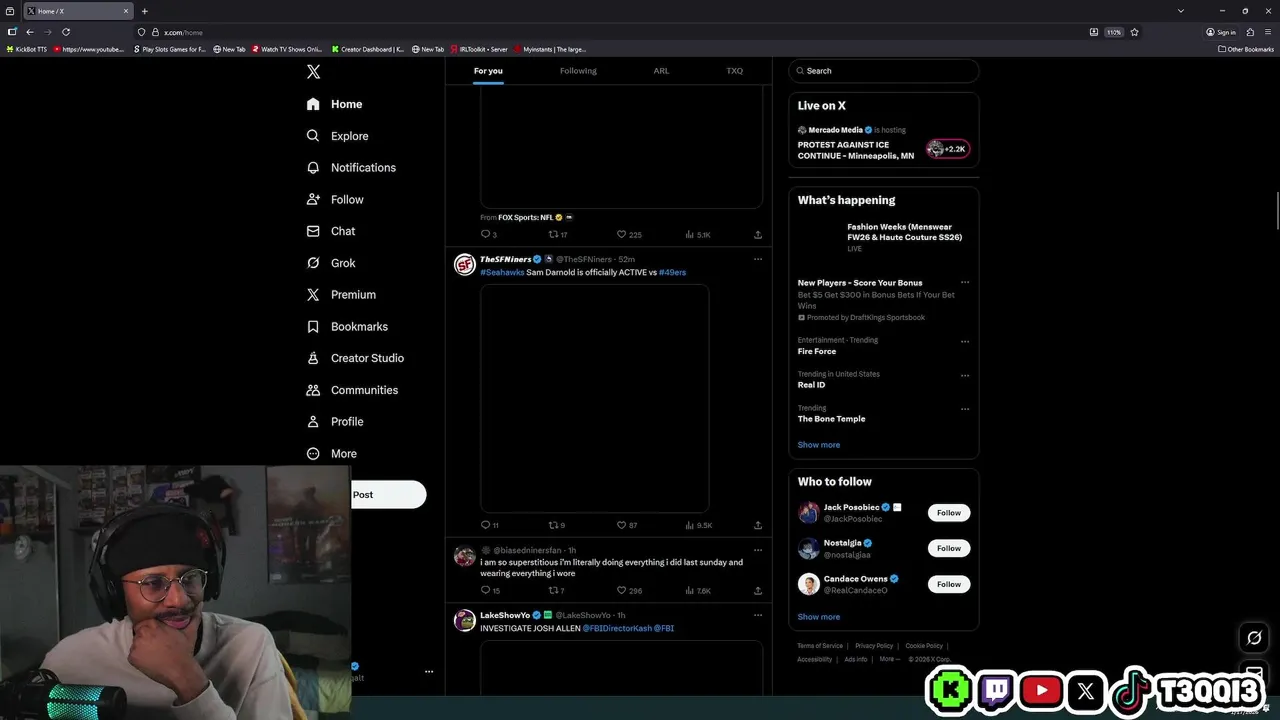Switch to the ARL timeline tab
The height and width of the screenshot is (720, 1280).
[x=661, y=71]
